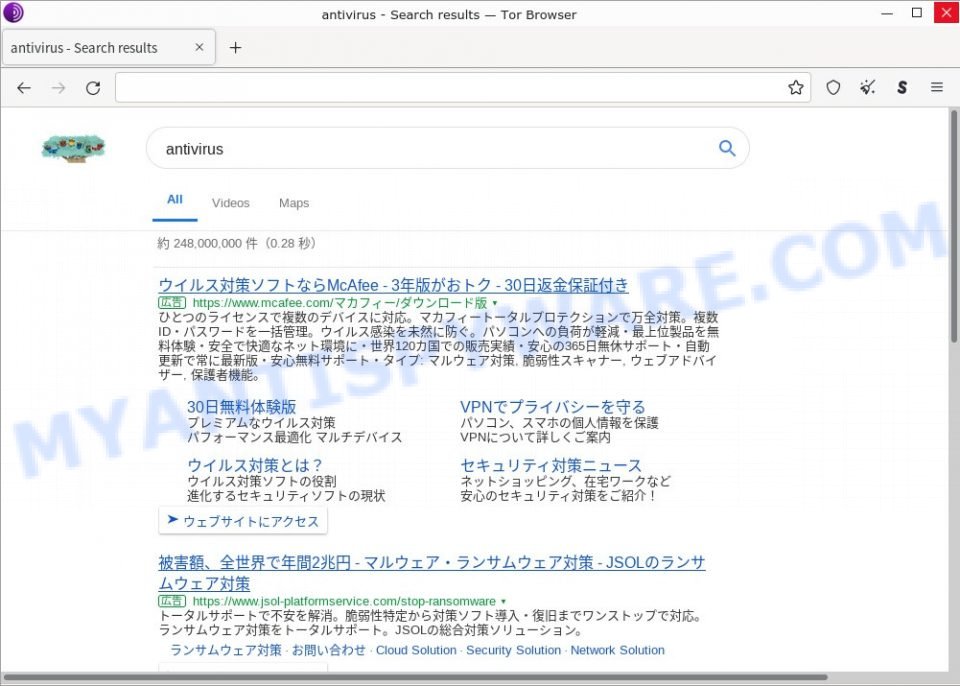Open the 30日無料体験版 sitelink
Screen dimensions: 960x686
[242, 407]
